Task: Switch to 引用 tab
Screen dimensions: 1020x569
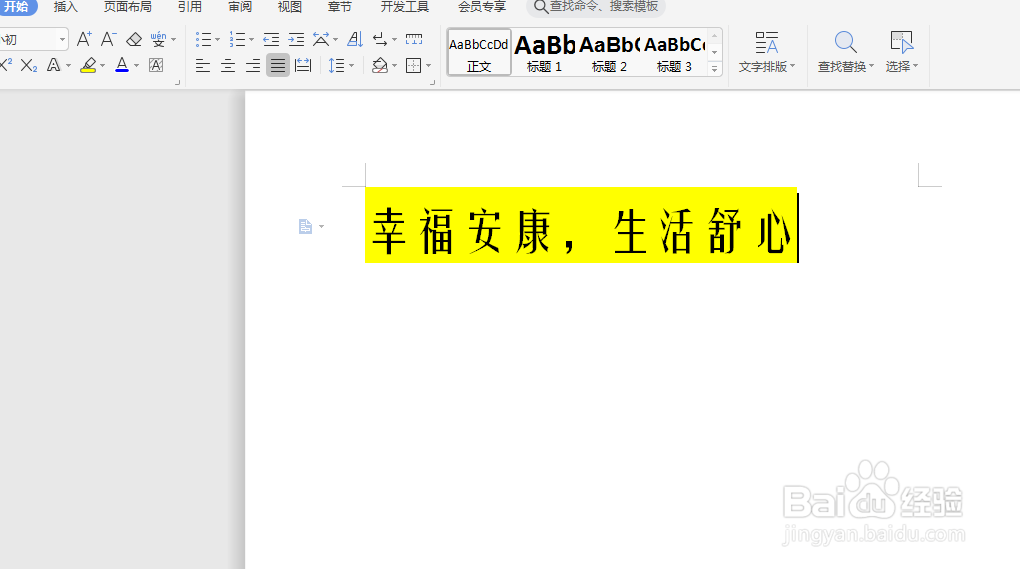Action: [190, 7]
